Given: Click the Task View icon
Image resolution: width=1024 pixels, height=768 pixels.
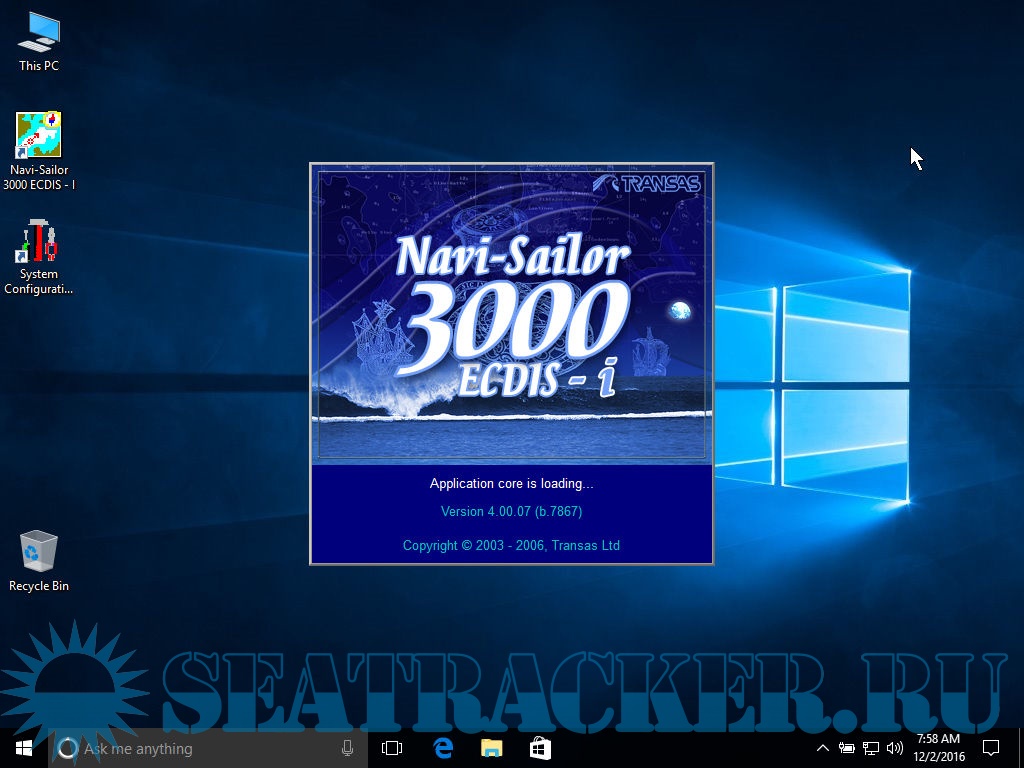Looking at the screenshot, I should click(x=392, y=748).
